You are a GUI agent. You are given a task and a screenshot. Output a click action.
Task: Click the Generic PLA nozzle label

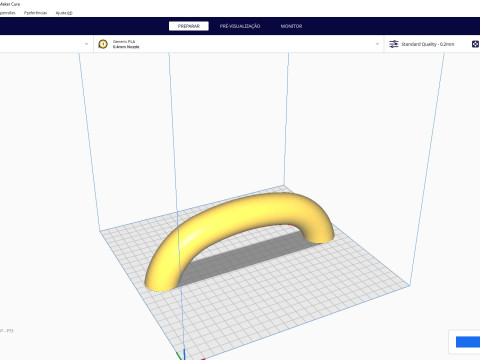(x=126, y=44)
